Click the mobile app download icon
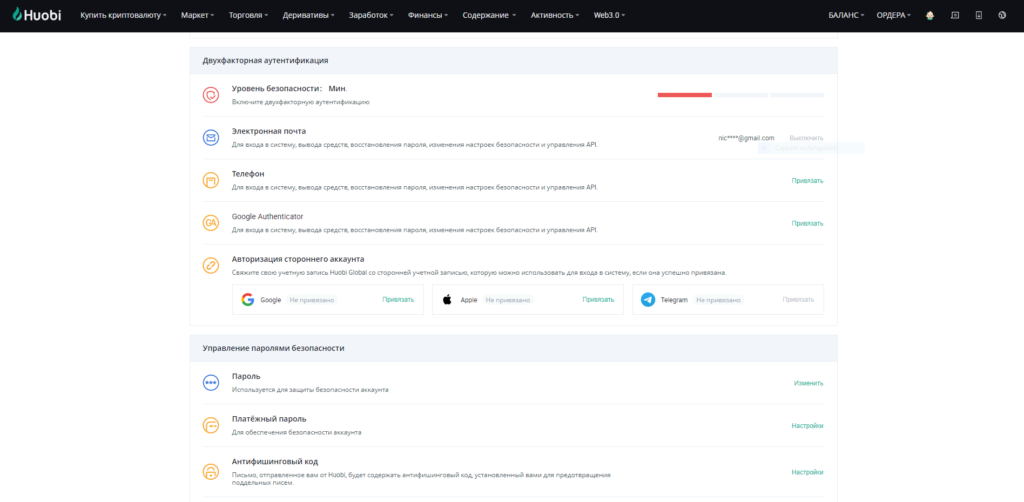The width and height of the screenshot is (1024, 502). [978, 16]
